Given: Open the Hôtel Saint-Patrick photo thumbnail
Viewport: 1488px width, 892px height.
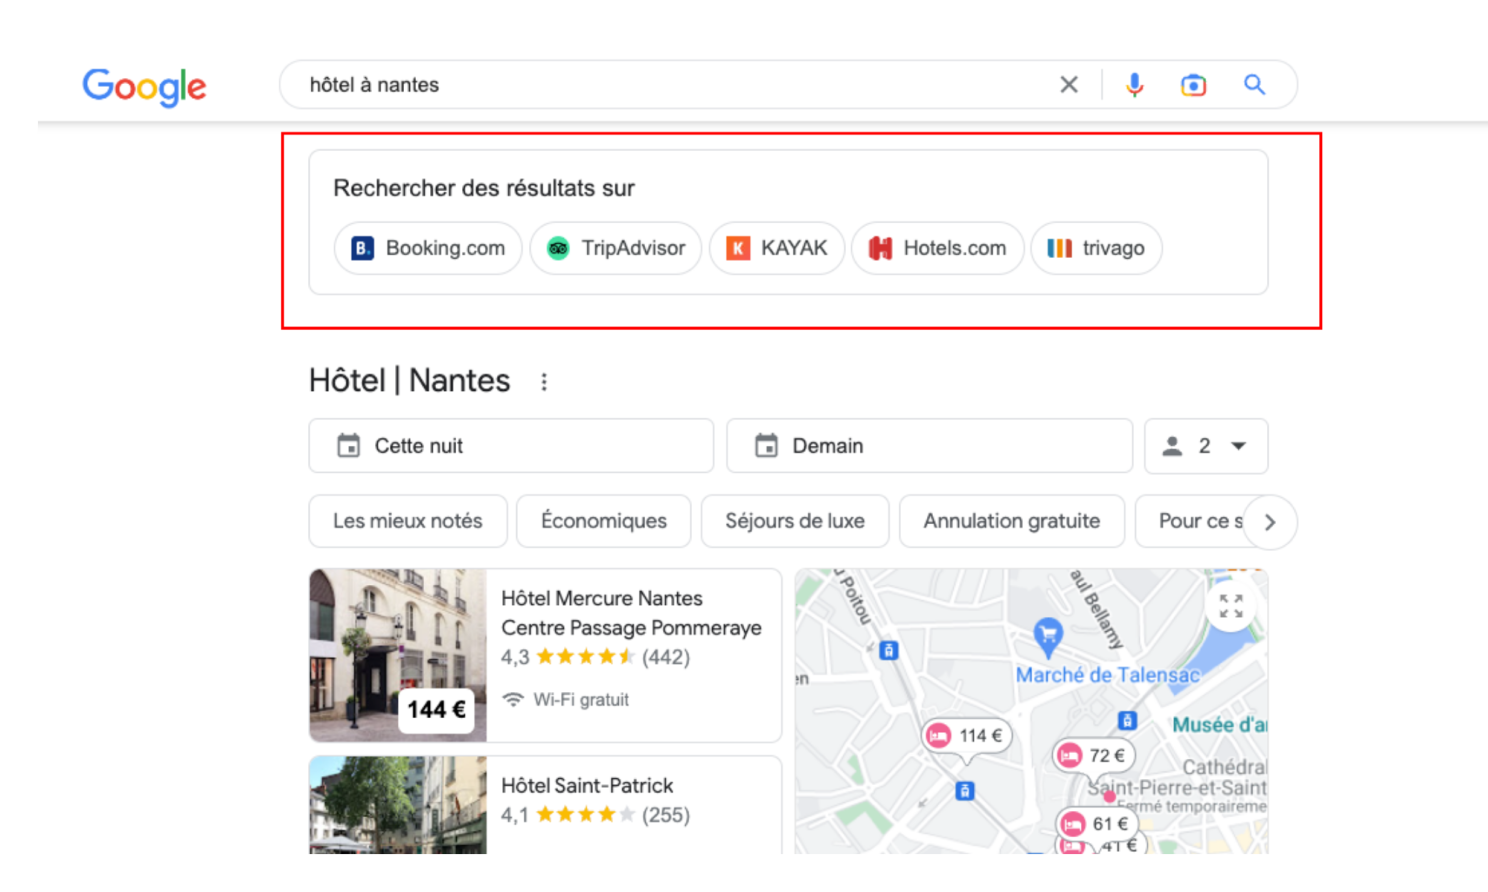Looking at the screenshot, I should 398,805.
